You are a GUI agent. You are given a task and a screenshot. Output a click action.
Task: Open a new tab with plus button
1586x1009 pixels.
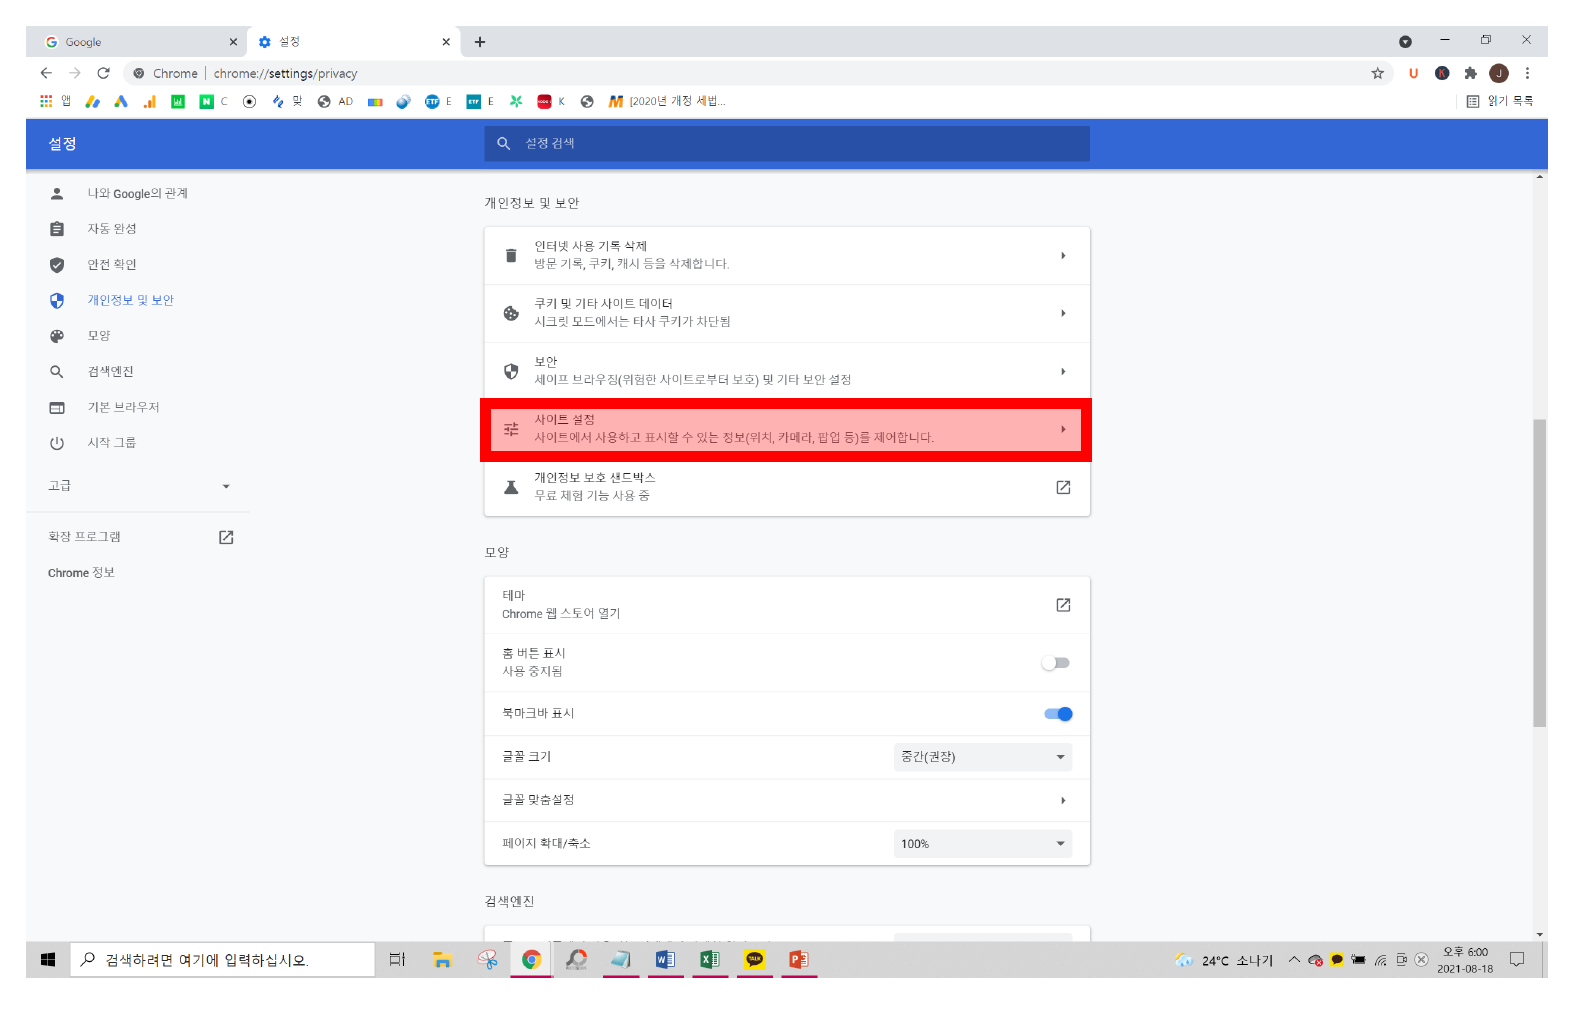[x=480, y=42]
